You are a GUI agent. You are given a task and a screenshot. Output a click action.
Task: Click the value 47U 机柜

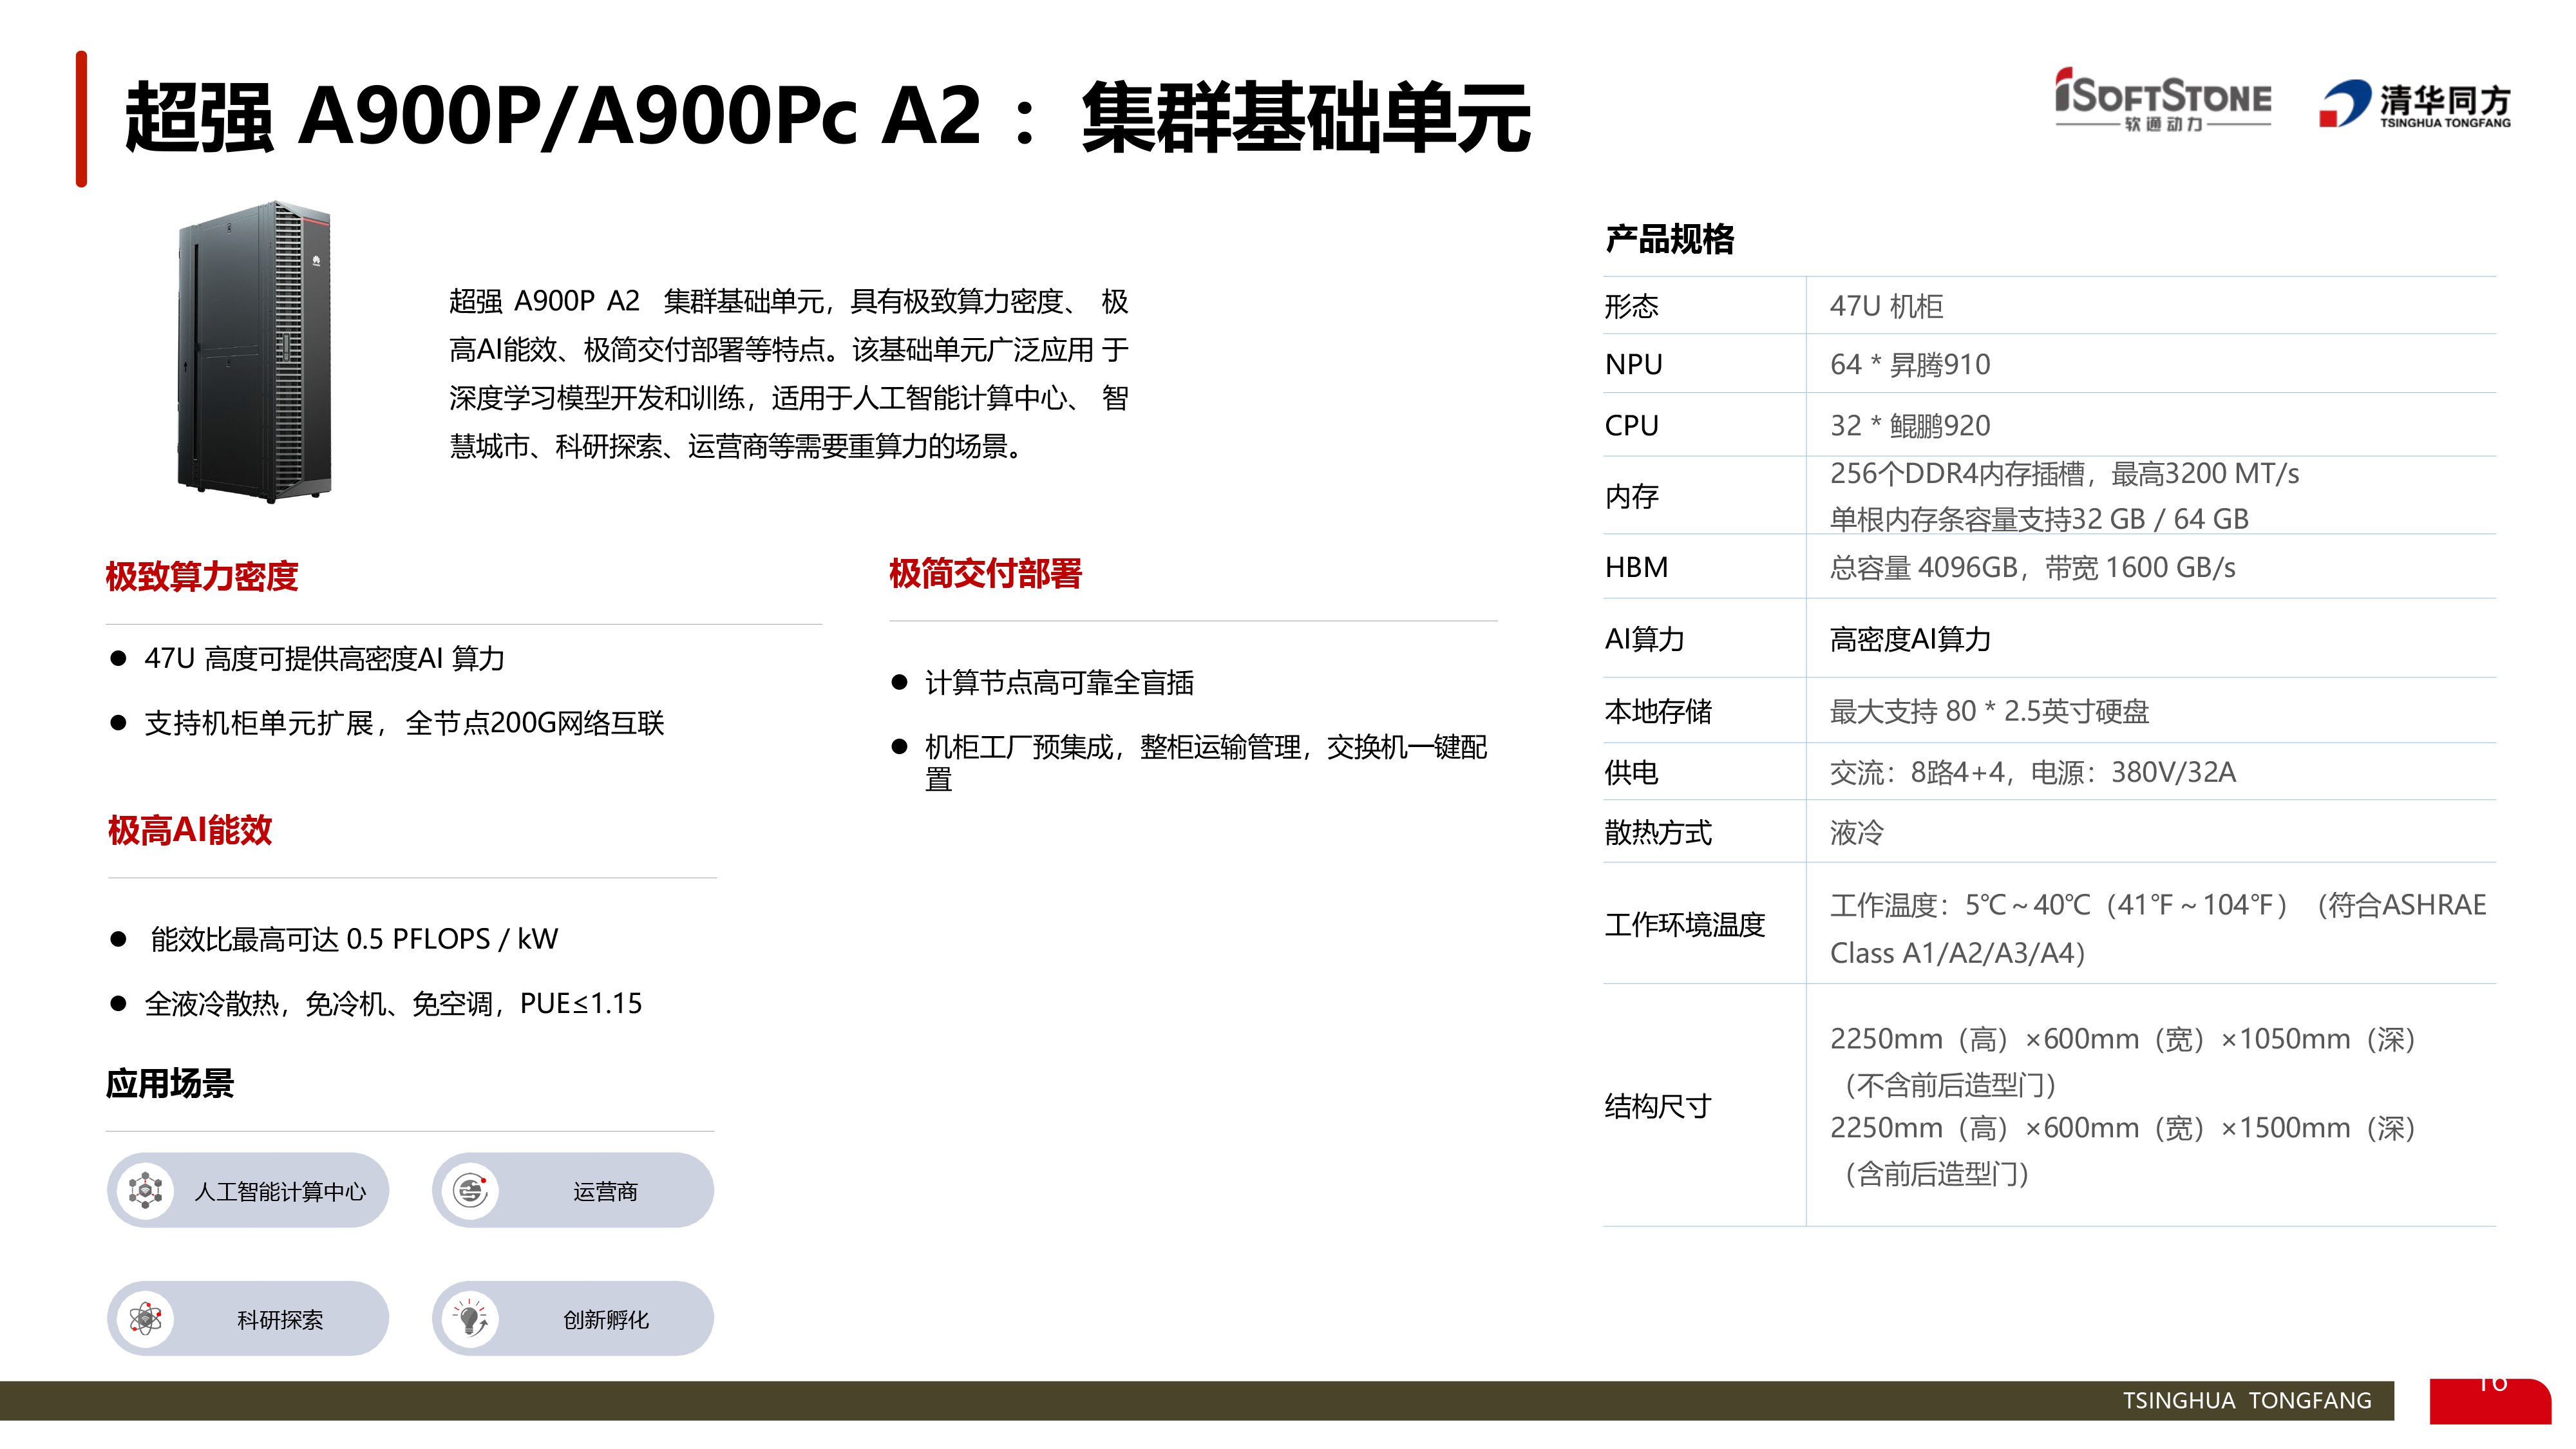1886,306
